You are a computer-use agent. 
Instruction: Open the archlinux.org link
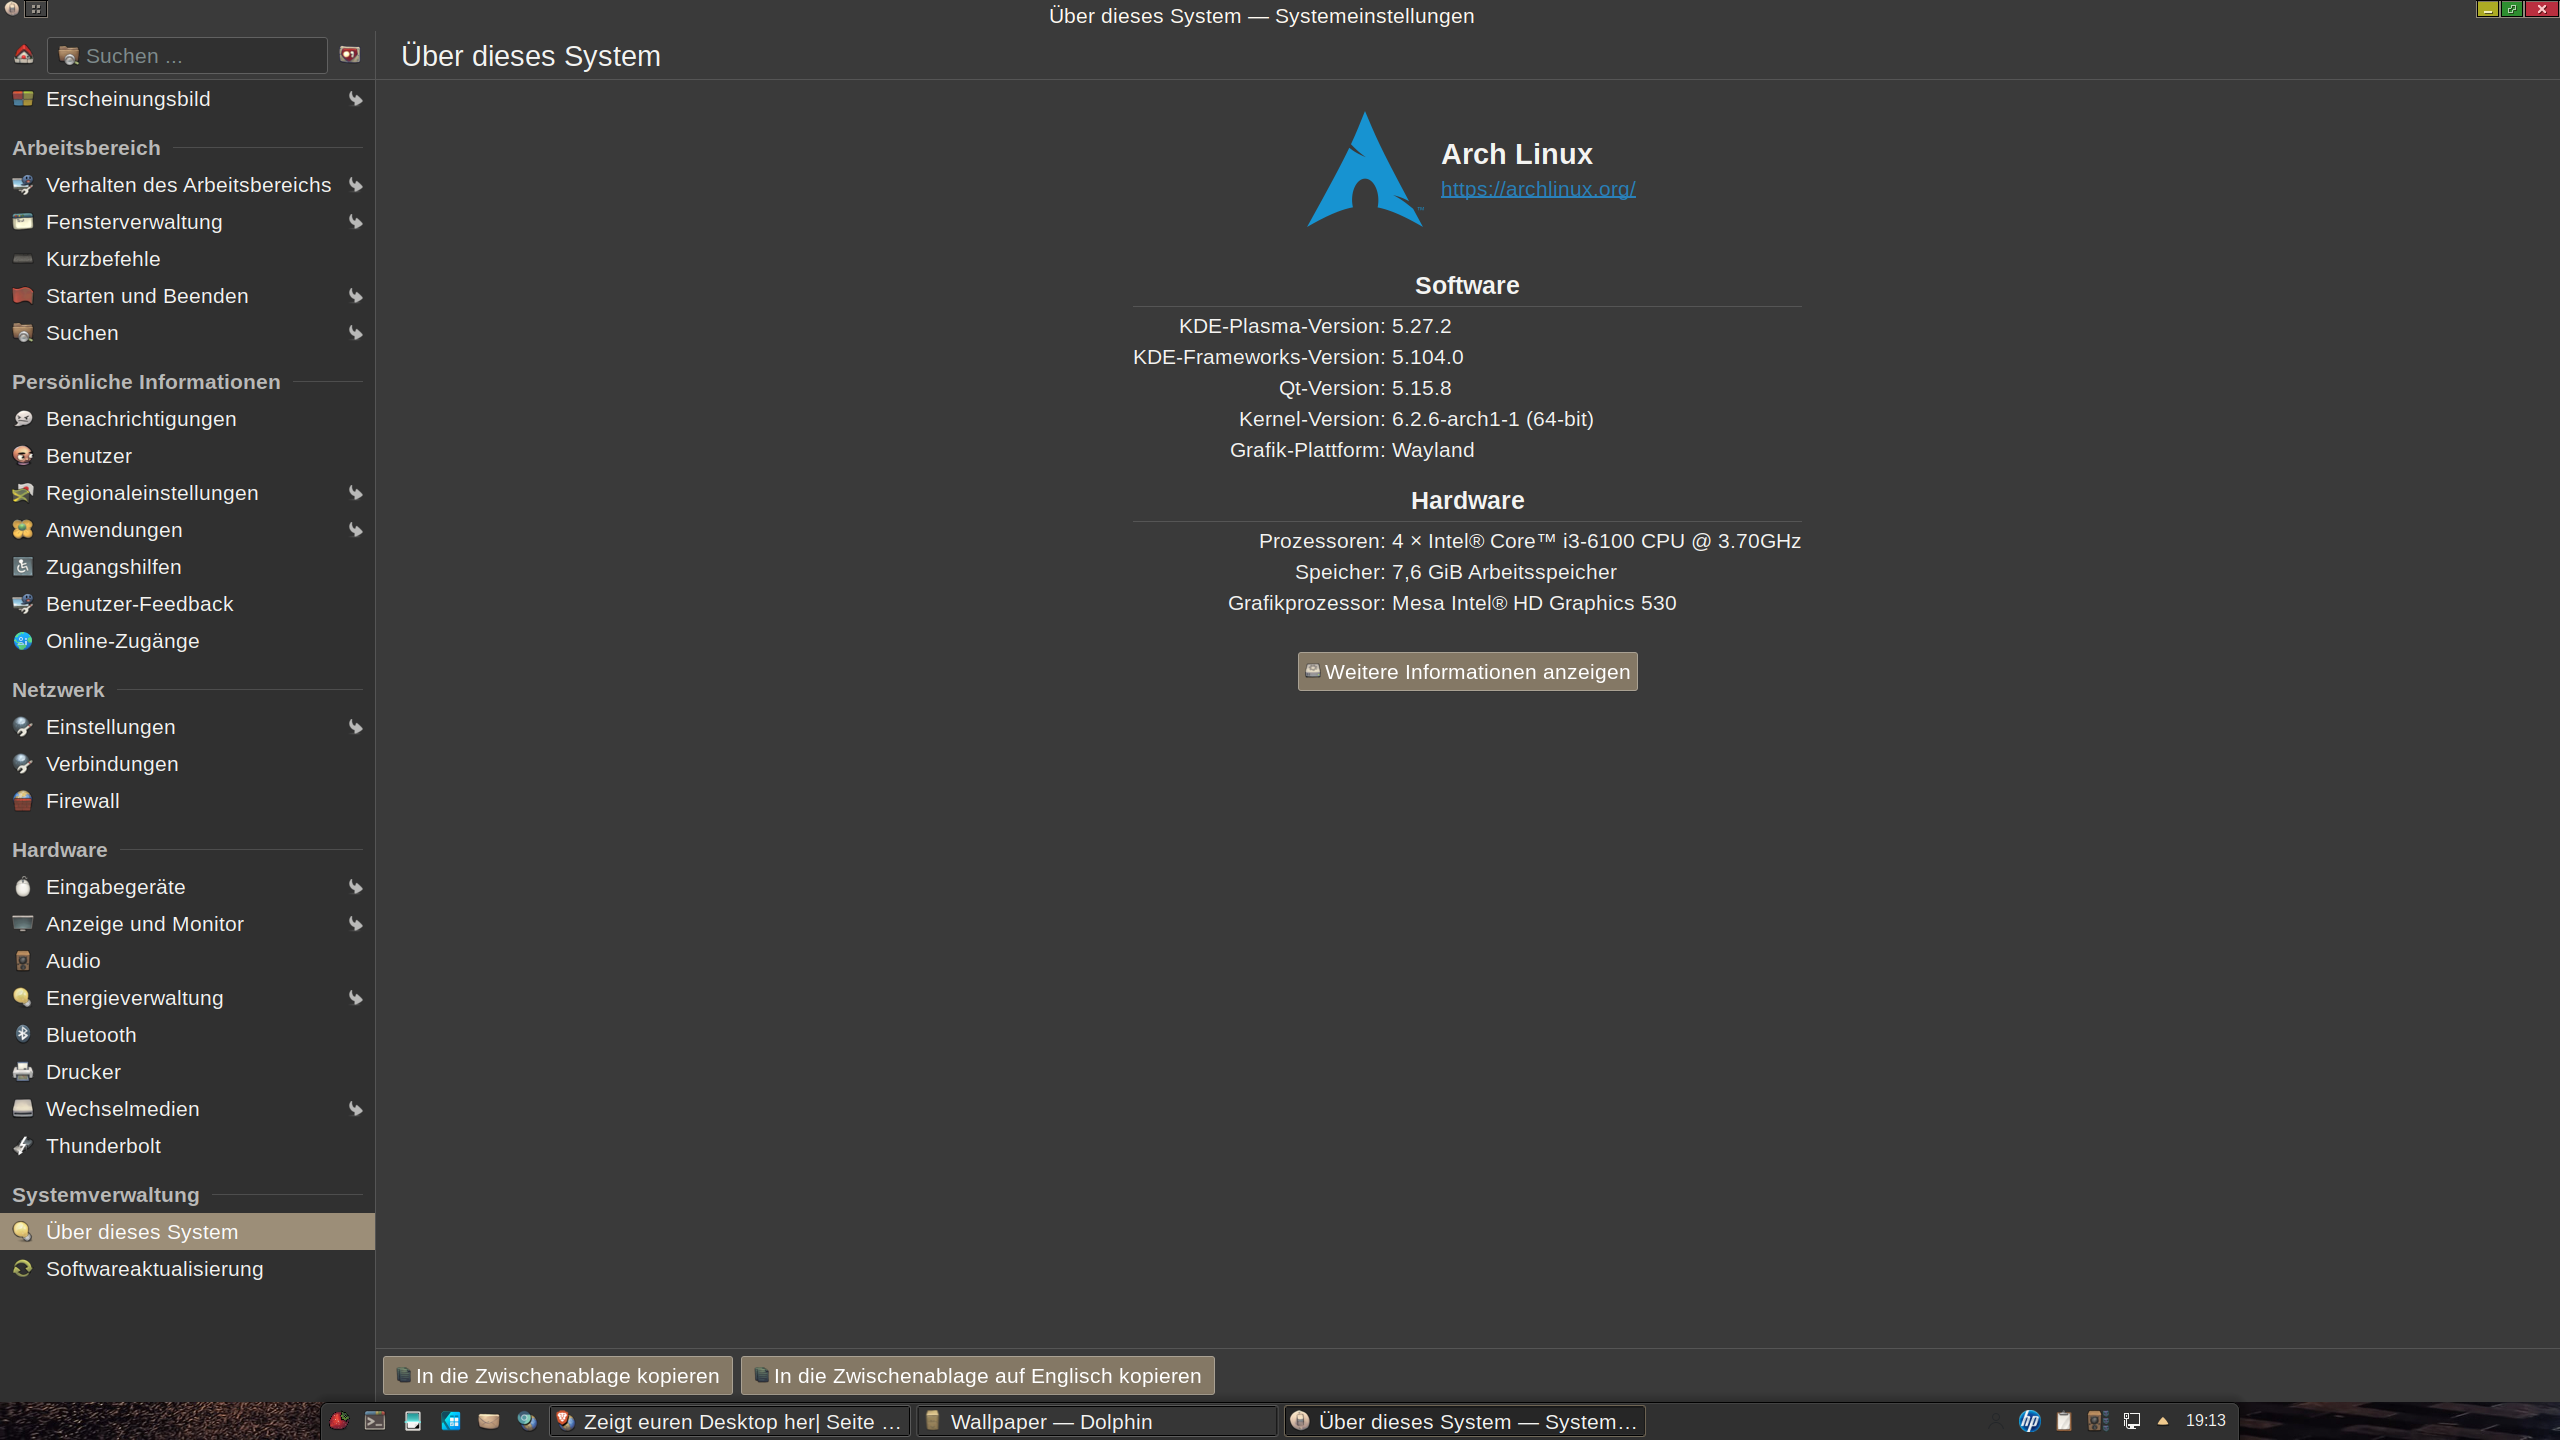[x=1537, y=189]
